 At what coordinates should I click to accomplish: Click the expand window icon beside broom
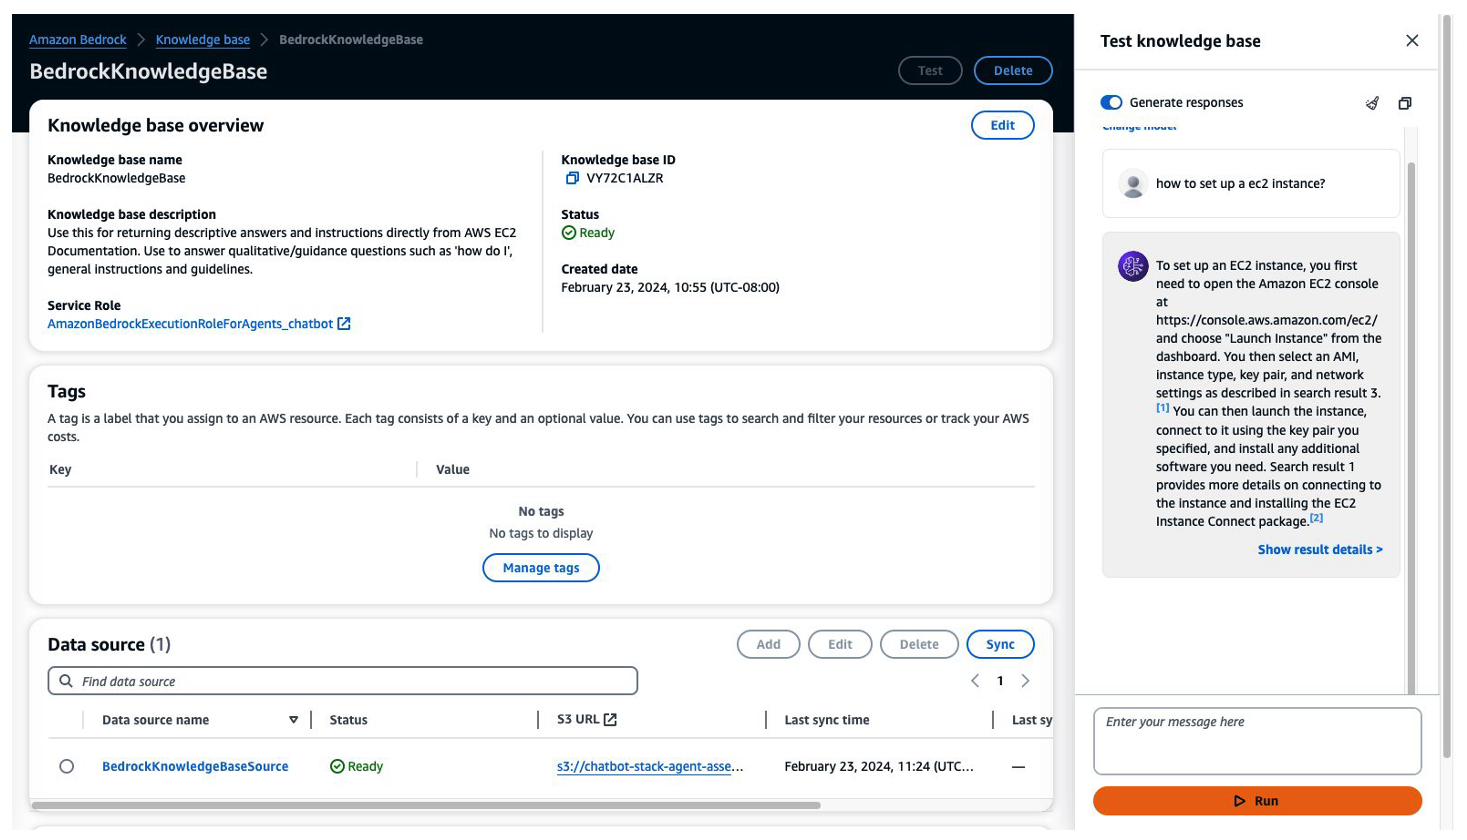click(x=1405, y=103)
